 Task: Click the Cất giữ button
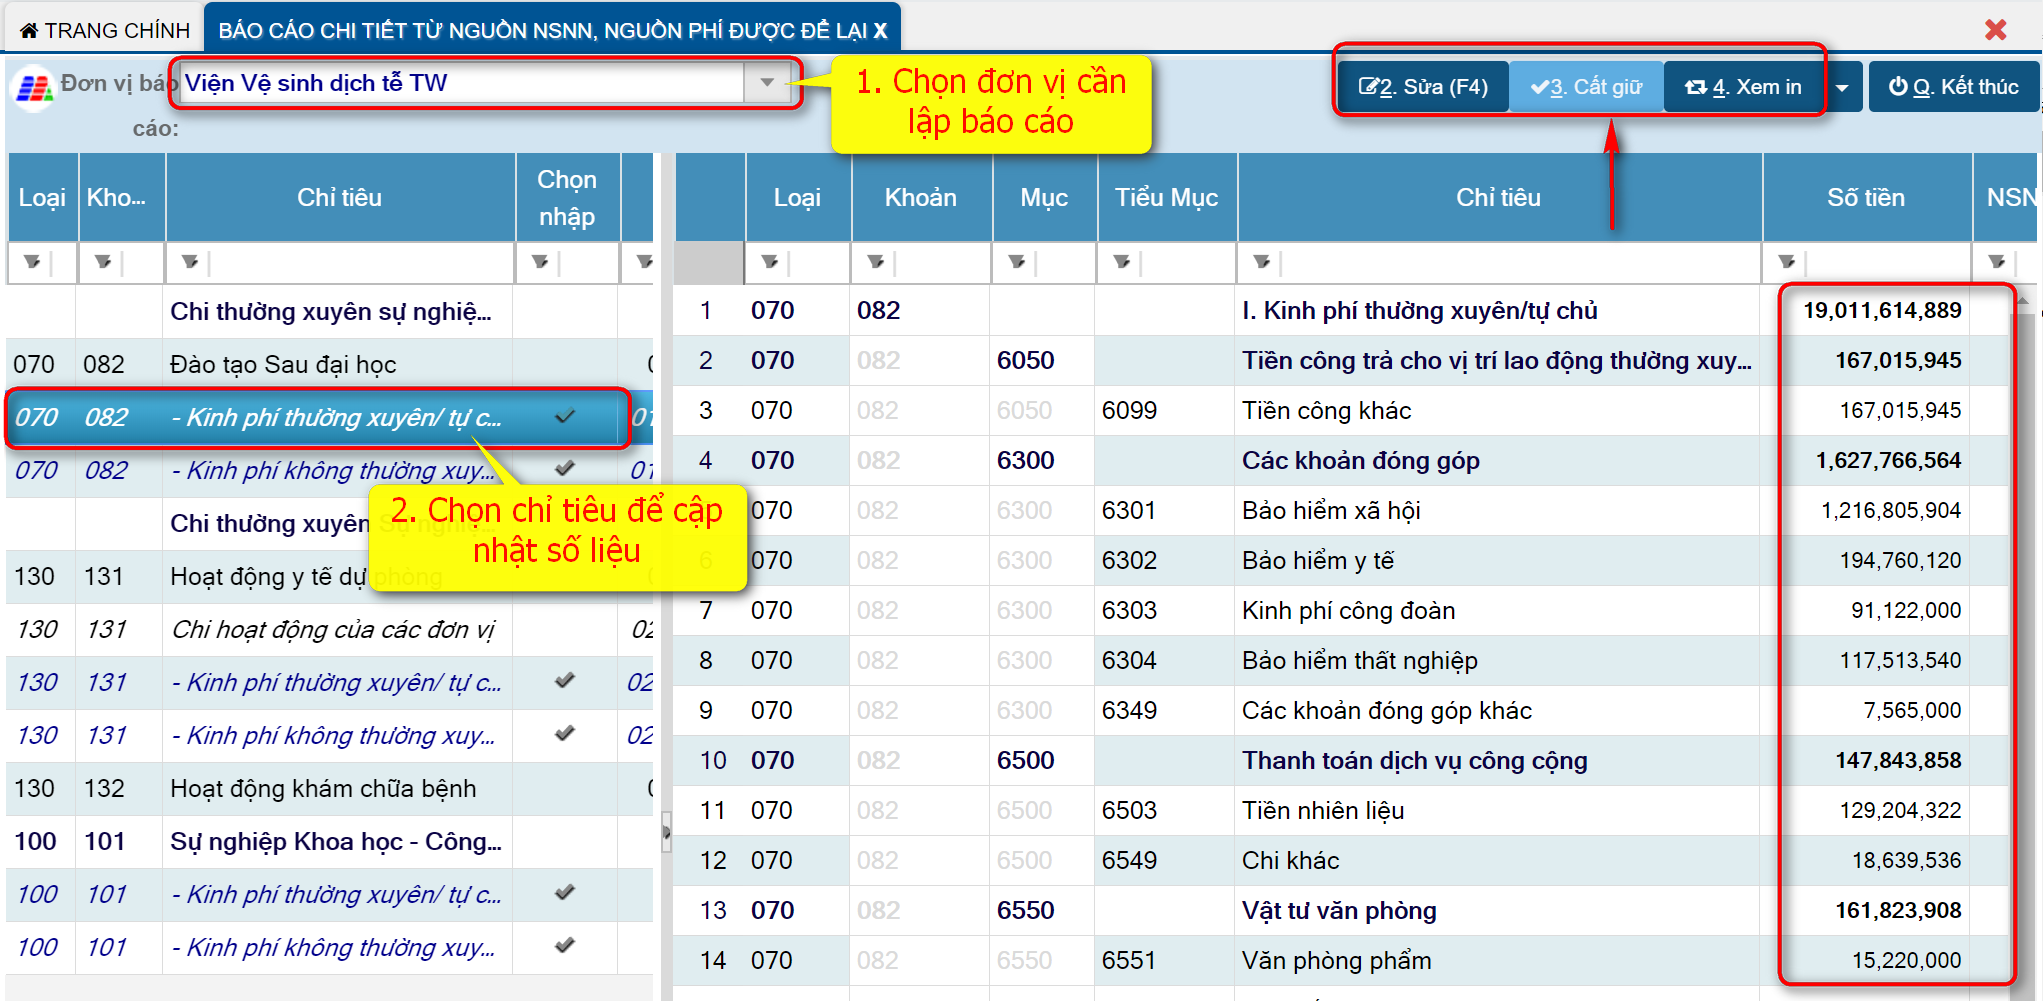point(1586,88)
